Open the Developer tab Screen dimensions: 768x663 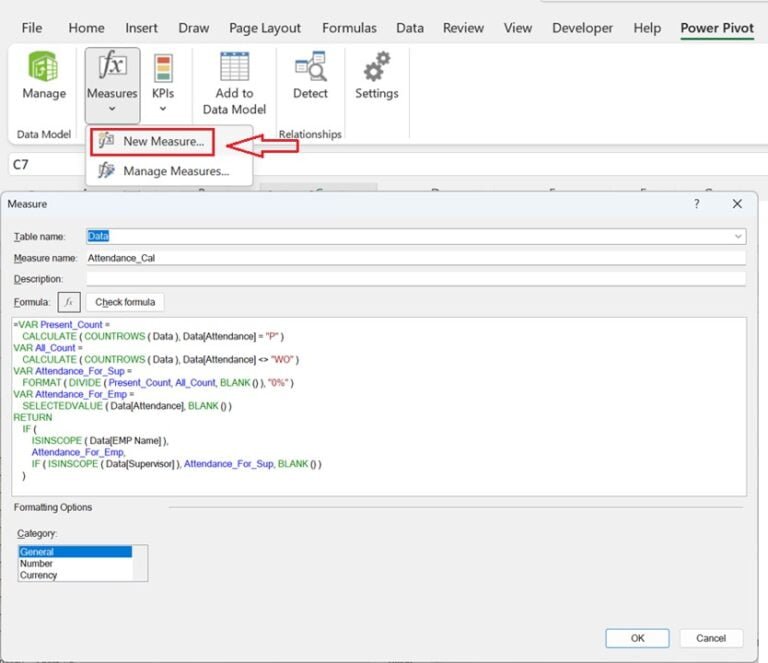pyautogui.click(x=582, y=28)
